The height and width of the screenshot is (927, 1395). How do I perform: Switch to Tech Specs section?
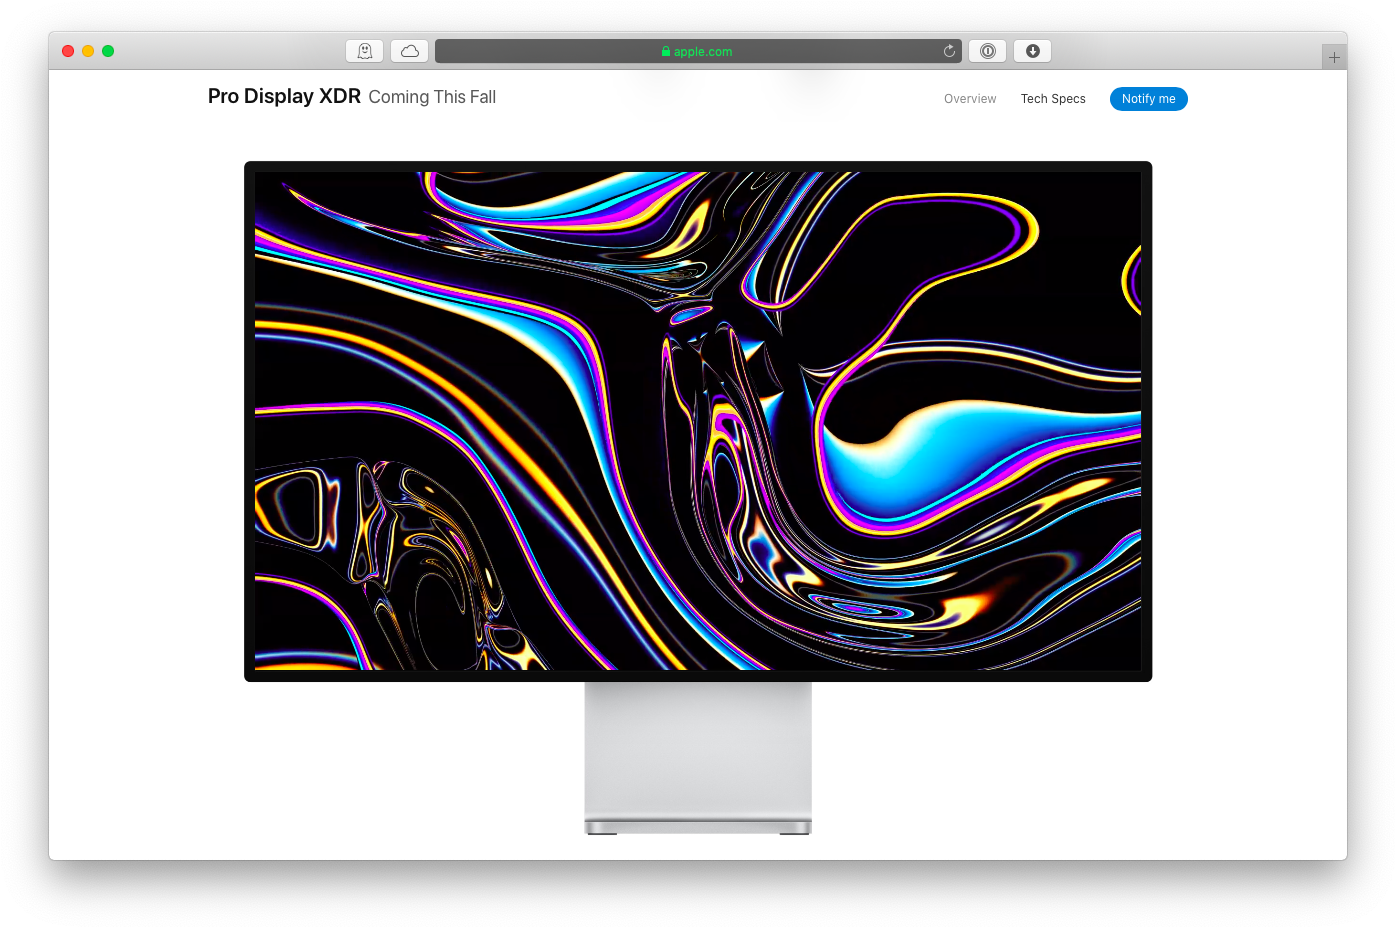coord(1053,99)
